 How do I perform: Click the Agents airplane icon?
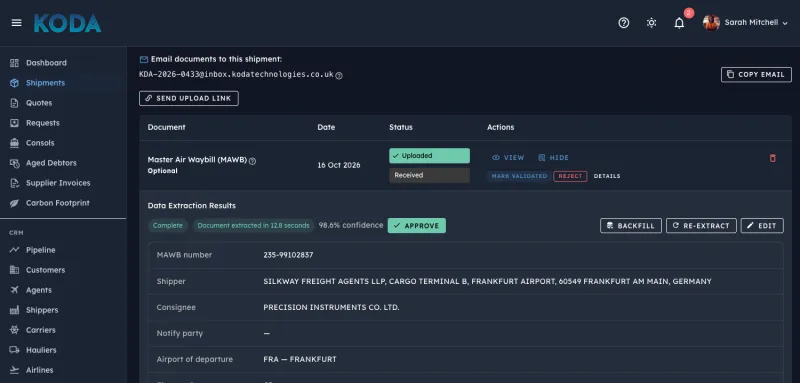click(14, 290)
